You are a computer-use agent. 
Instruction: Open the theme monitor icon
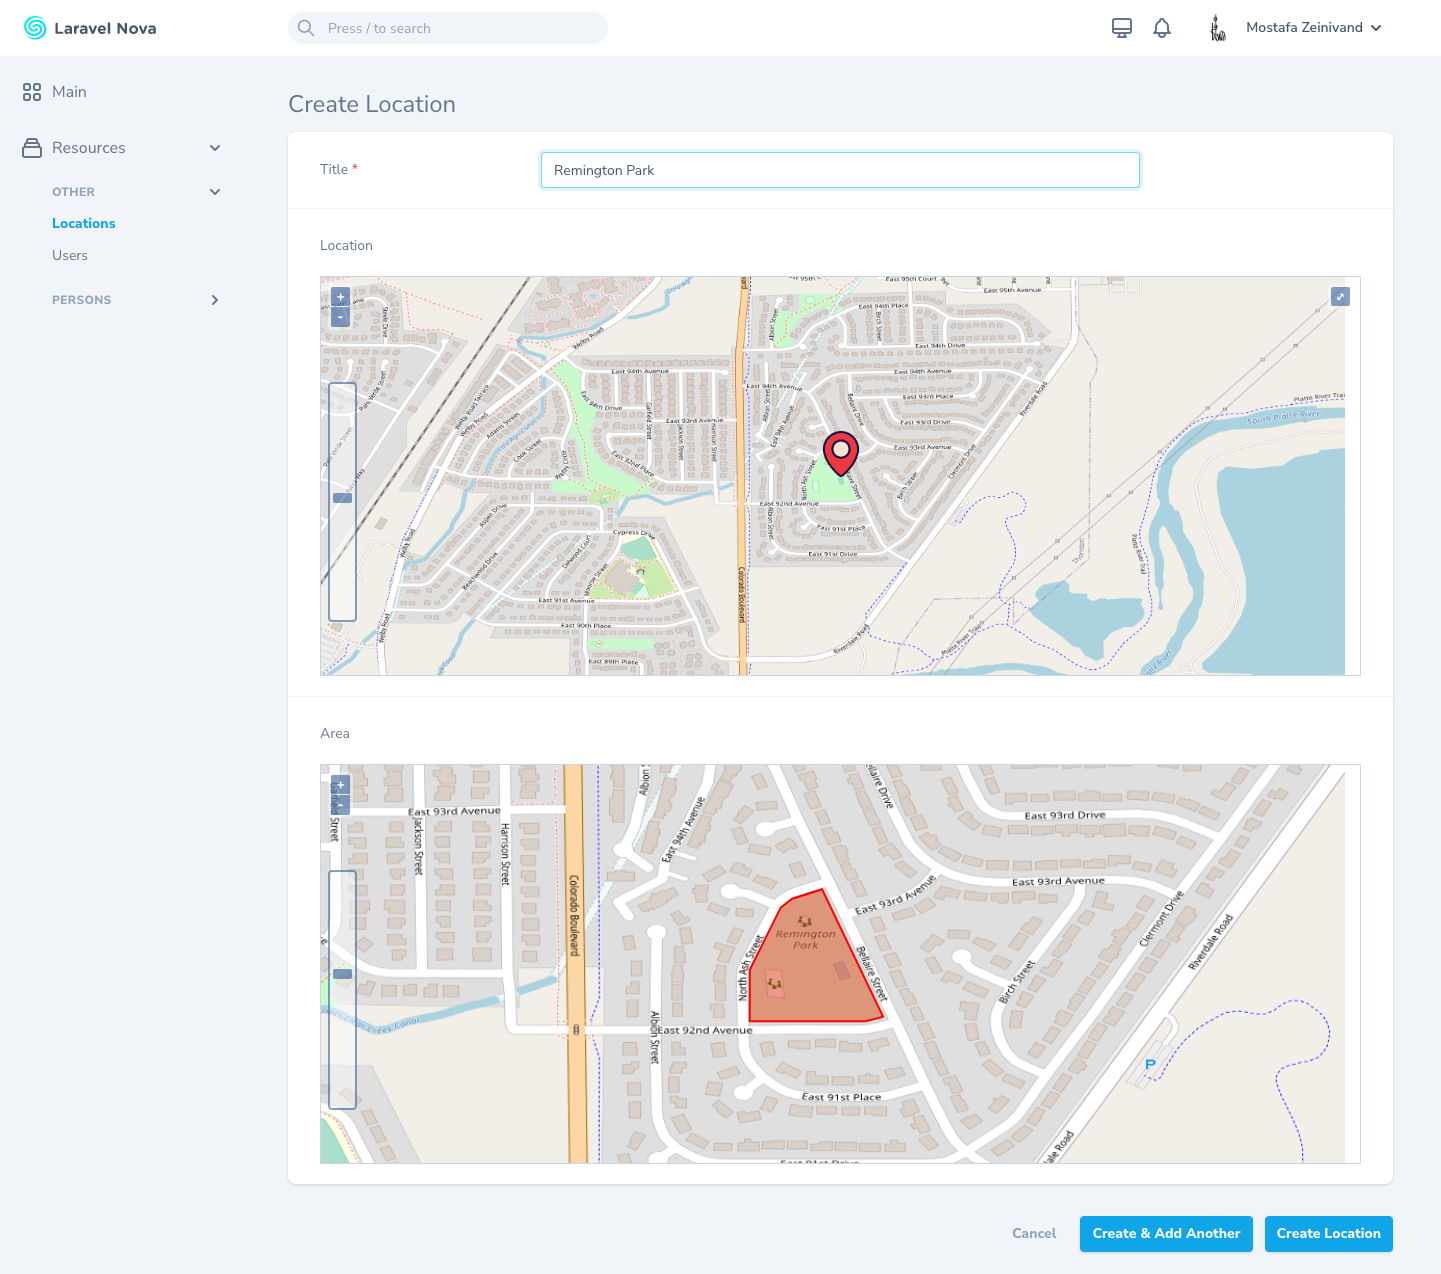[x=1122, y=28]
